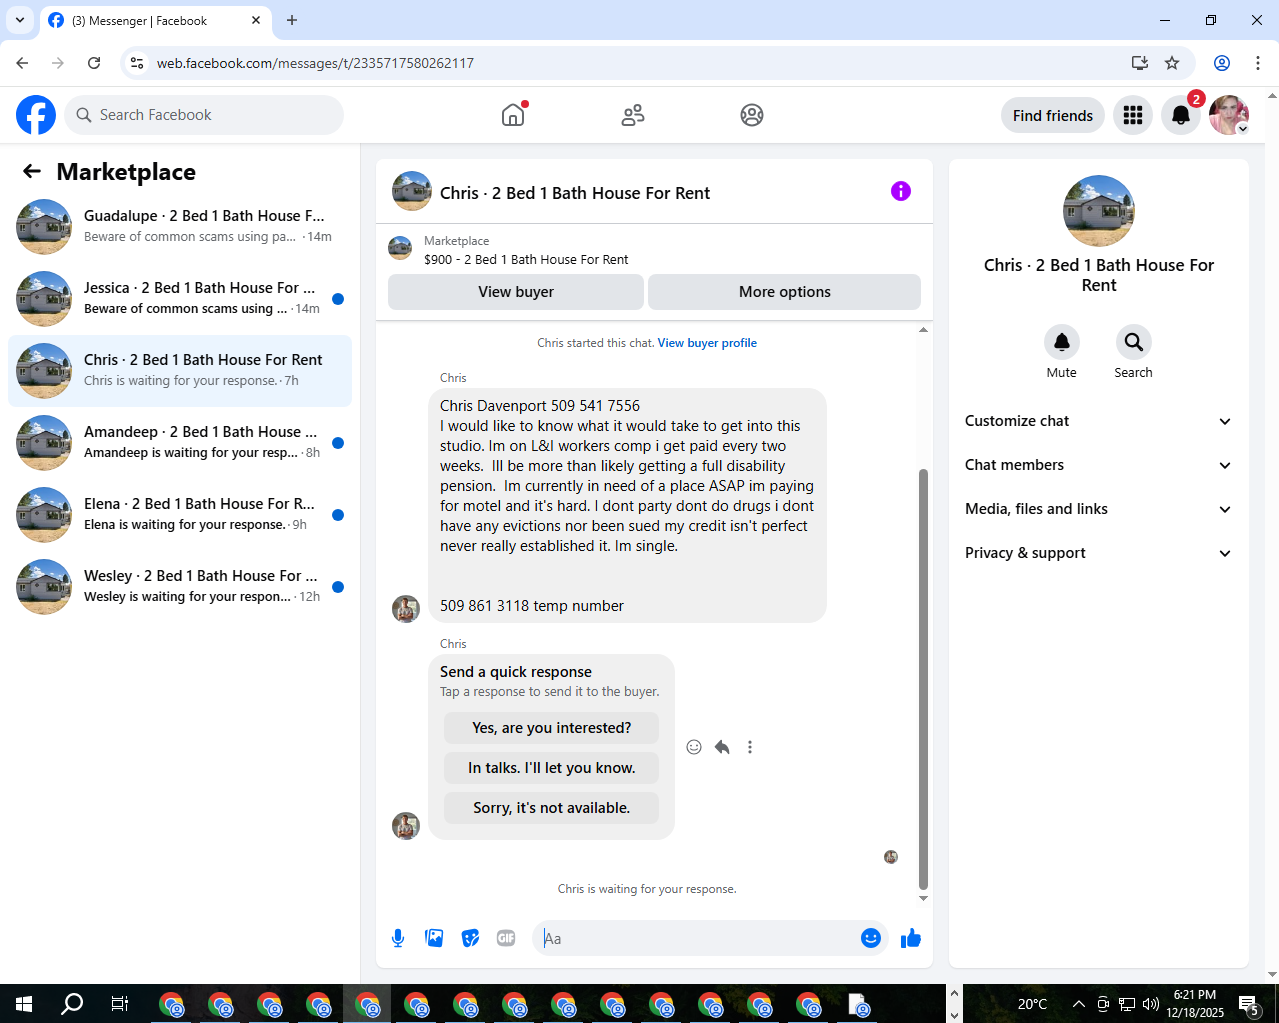Open the Chrome tab search dropdown
Screen dimensions: 1279x1023
coord(19,20)
